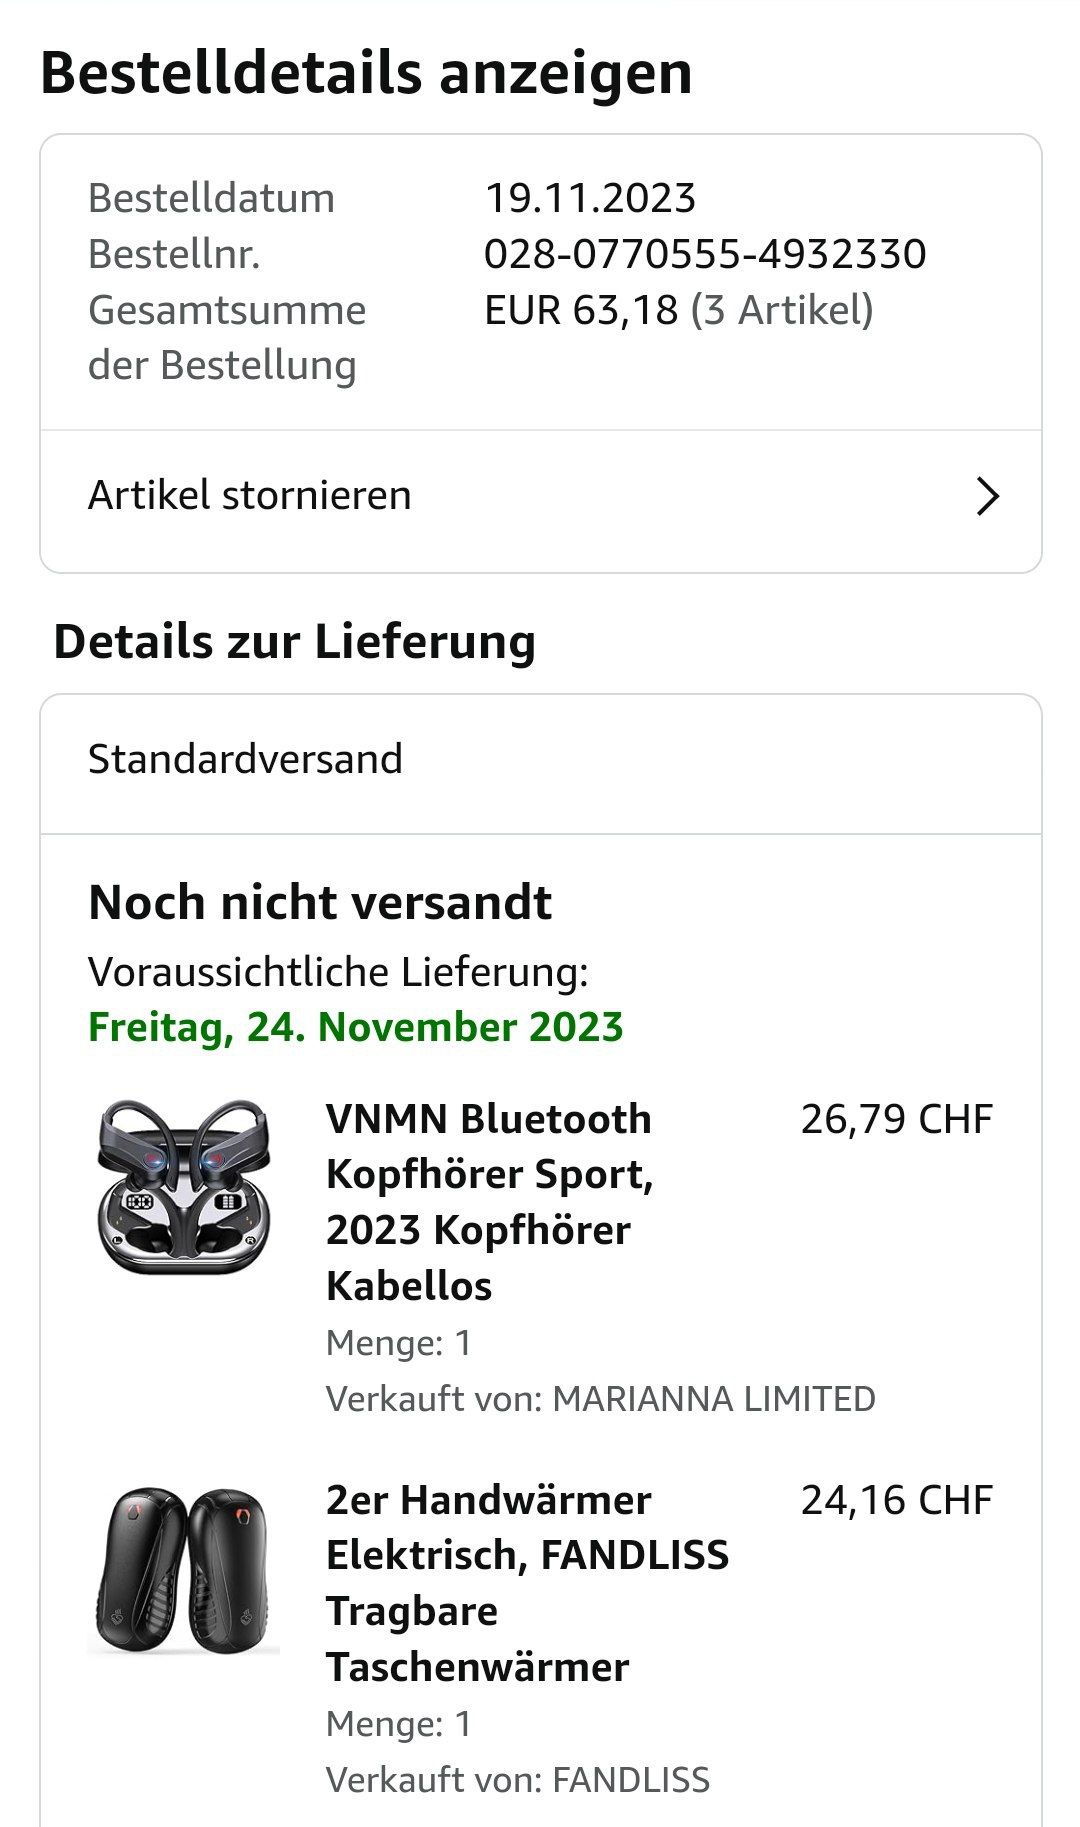Viewport: 1080px width, 1827px height.
Task: Tap the Details zur Lieferung section heading
Action: [x=295, y=641]
